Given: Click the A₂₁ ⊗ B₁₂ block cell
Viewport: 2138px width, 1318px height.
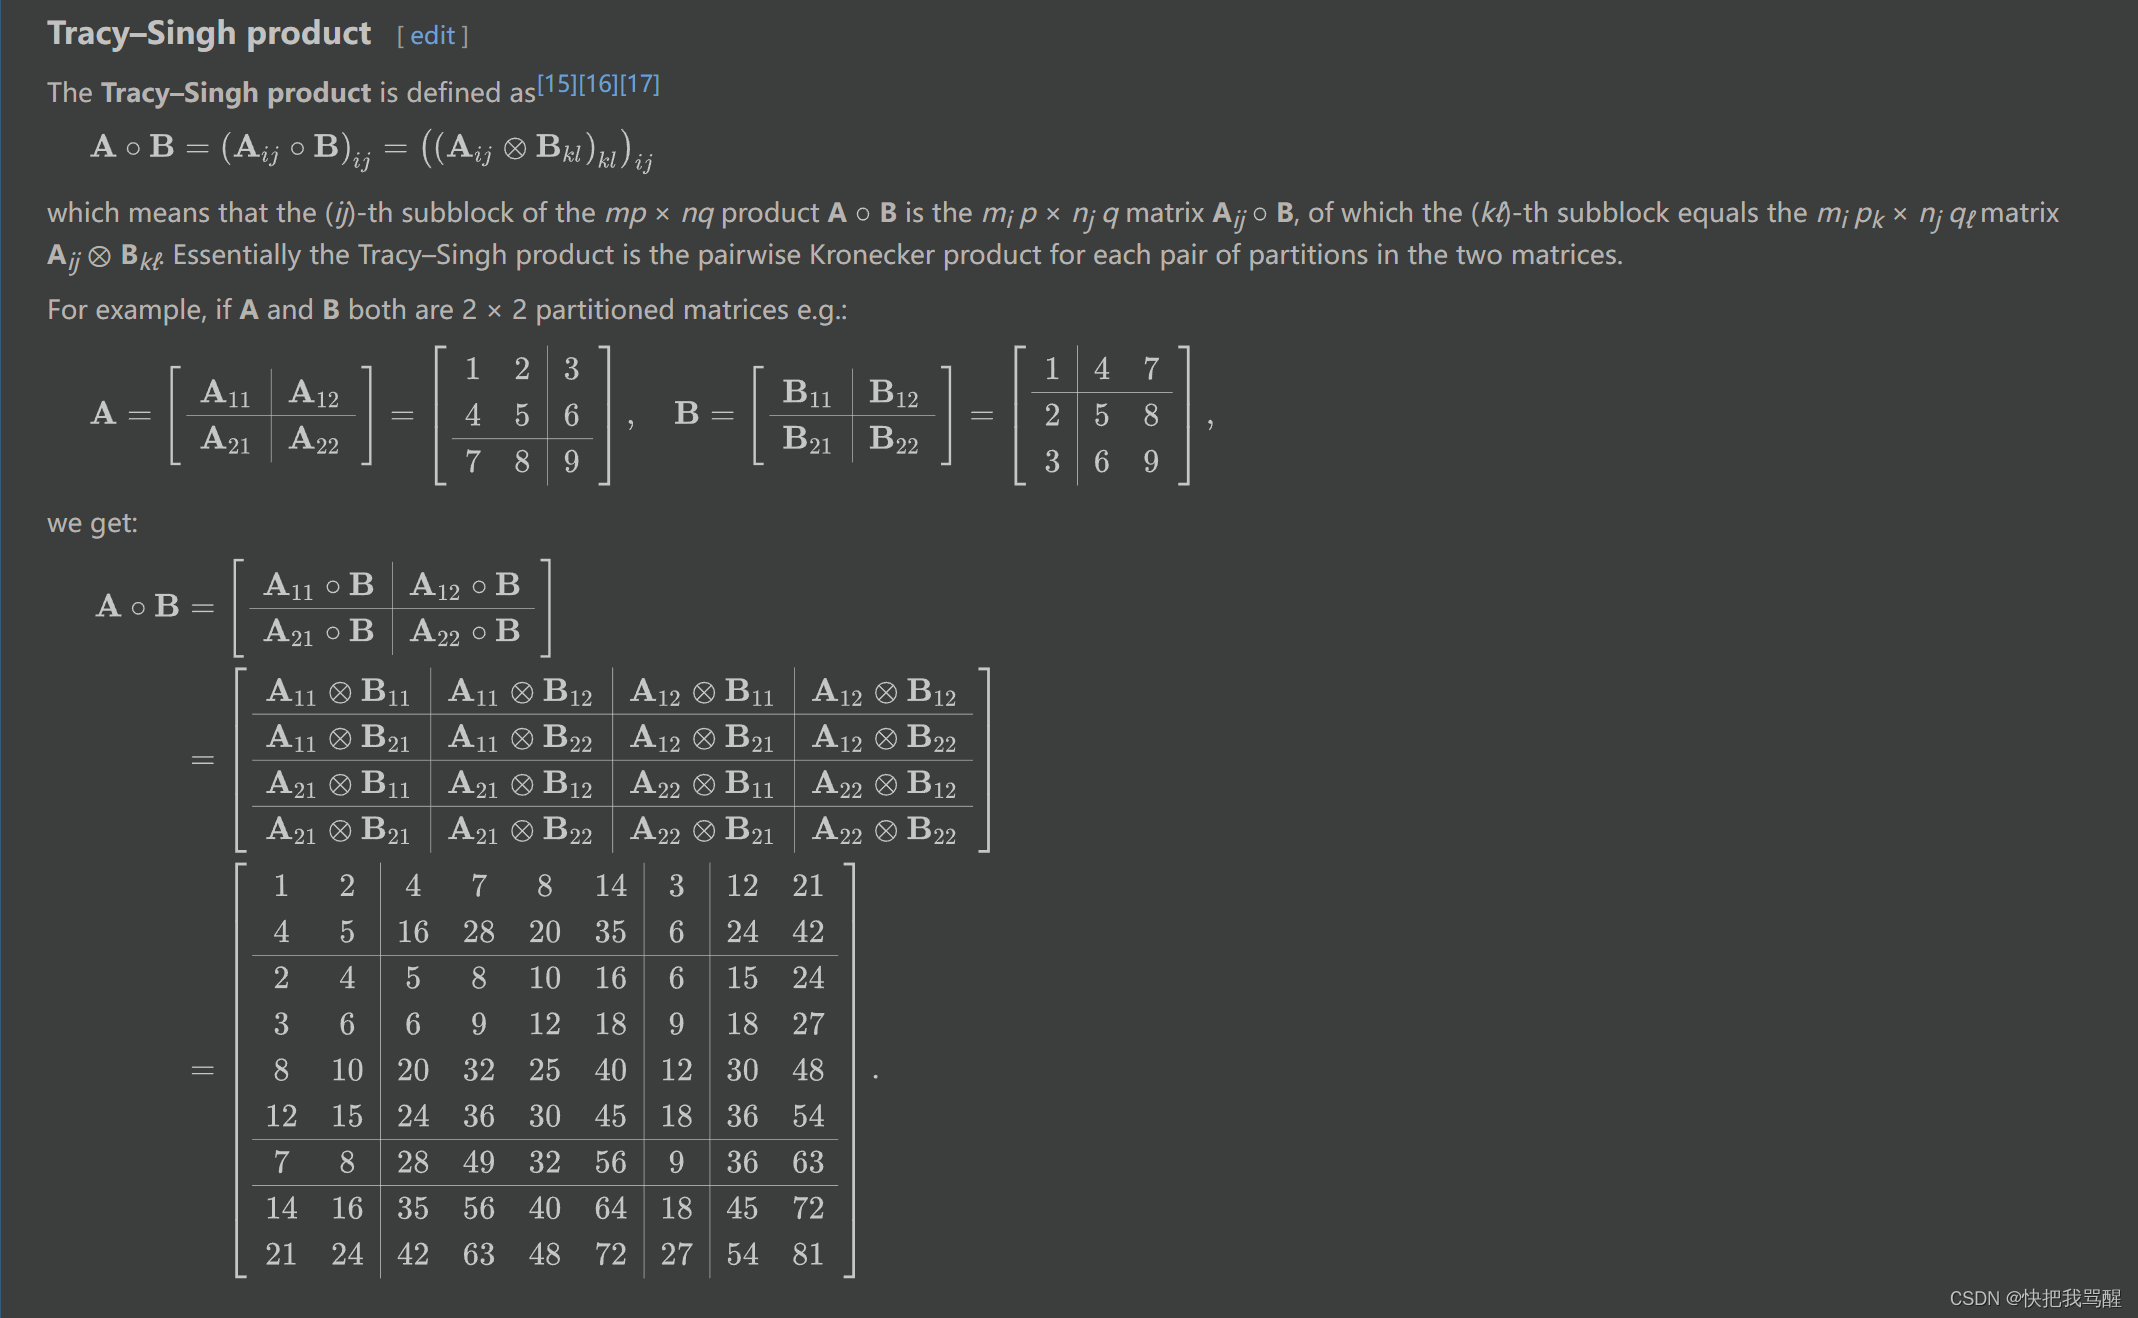Looking at the screenshot, I should pyautogui.click(x=520, y=784).
